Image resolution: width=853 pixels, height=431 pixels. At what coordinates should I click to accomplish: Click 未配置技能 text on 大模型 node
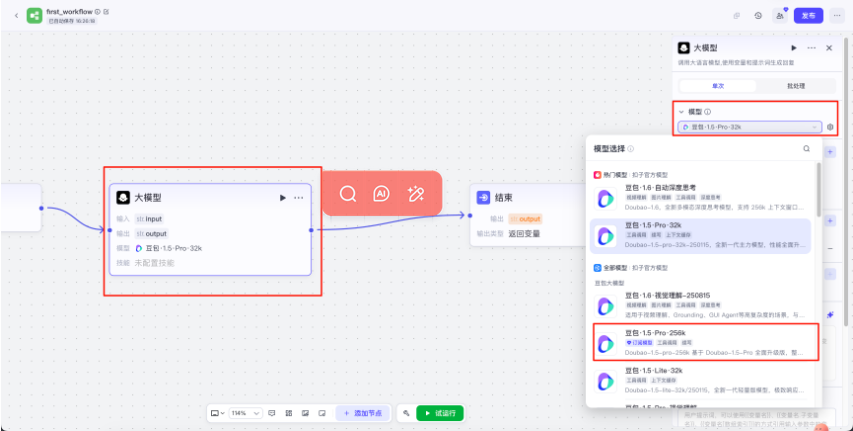[x=154, y=263]
